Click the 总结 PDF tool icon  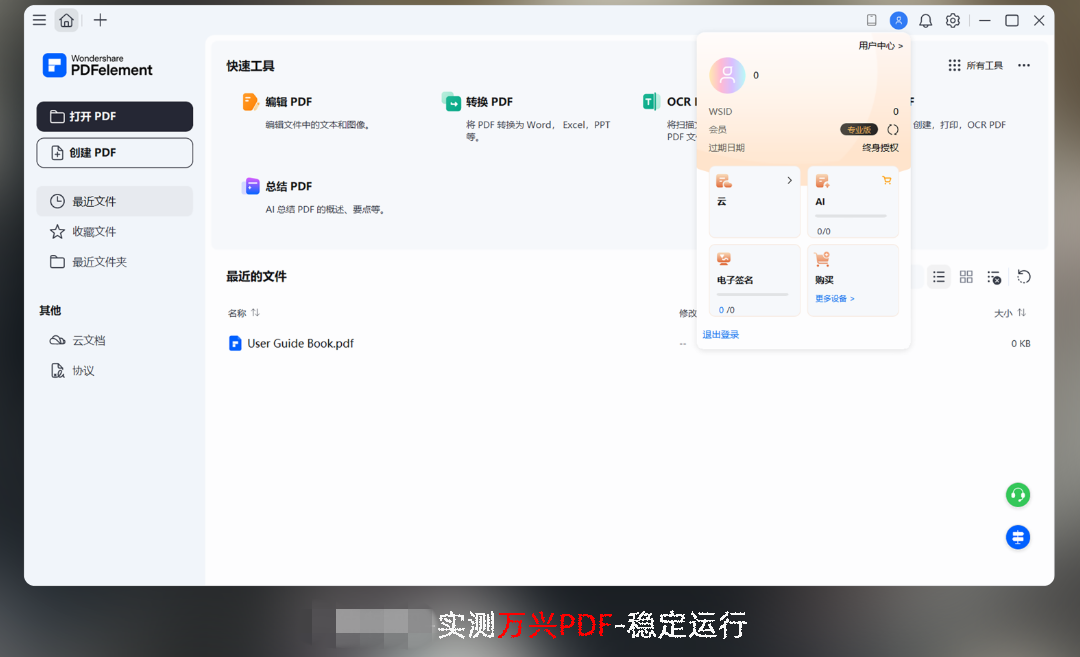coord(251,186)
